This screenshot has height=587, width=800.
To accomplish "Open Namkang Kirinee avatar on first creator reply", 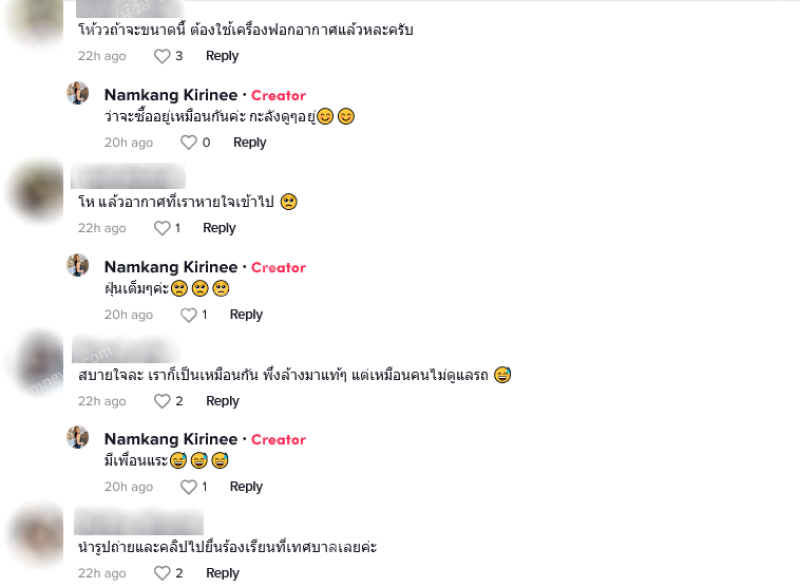I will (x=78, y=93).
